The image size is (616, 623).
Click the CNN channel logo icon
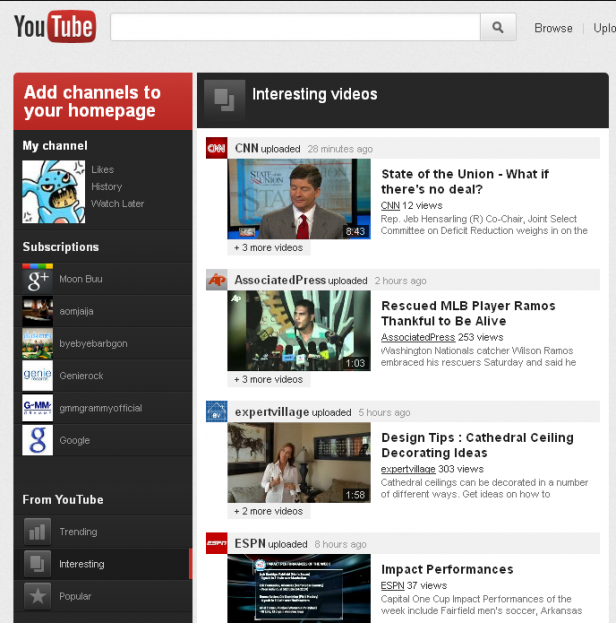pyautogui.click(x=216, y=148)
